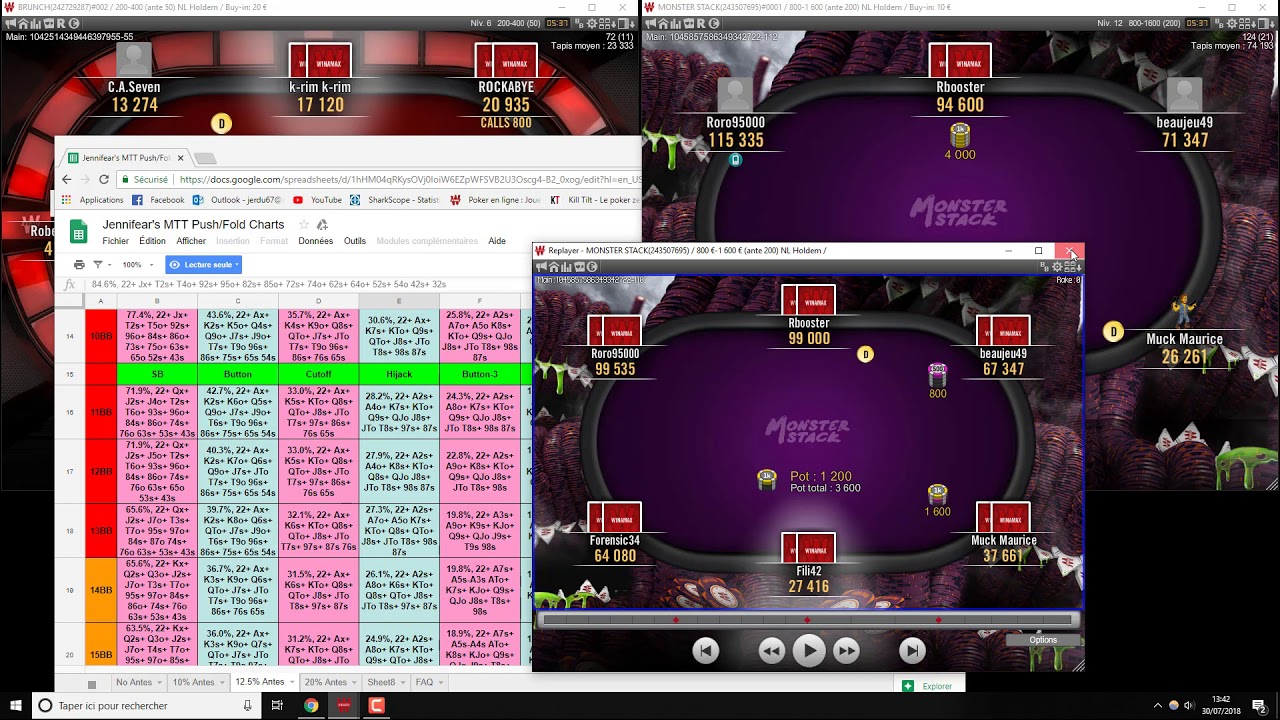Screen dimensions: 1280x720
Task: Open the Camtasia recorder taskbar icon
Action: tap(377, 705)
